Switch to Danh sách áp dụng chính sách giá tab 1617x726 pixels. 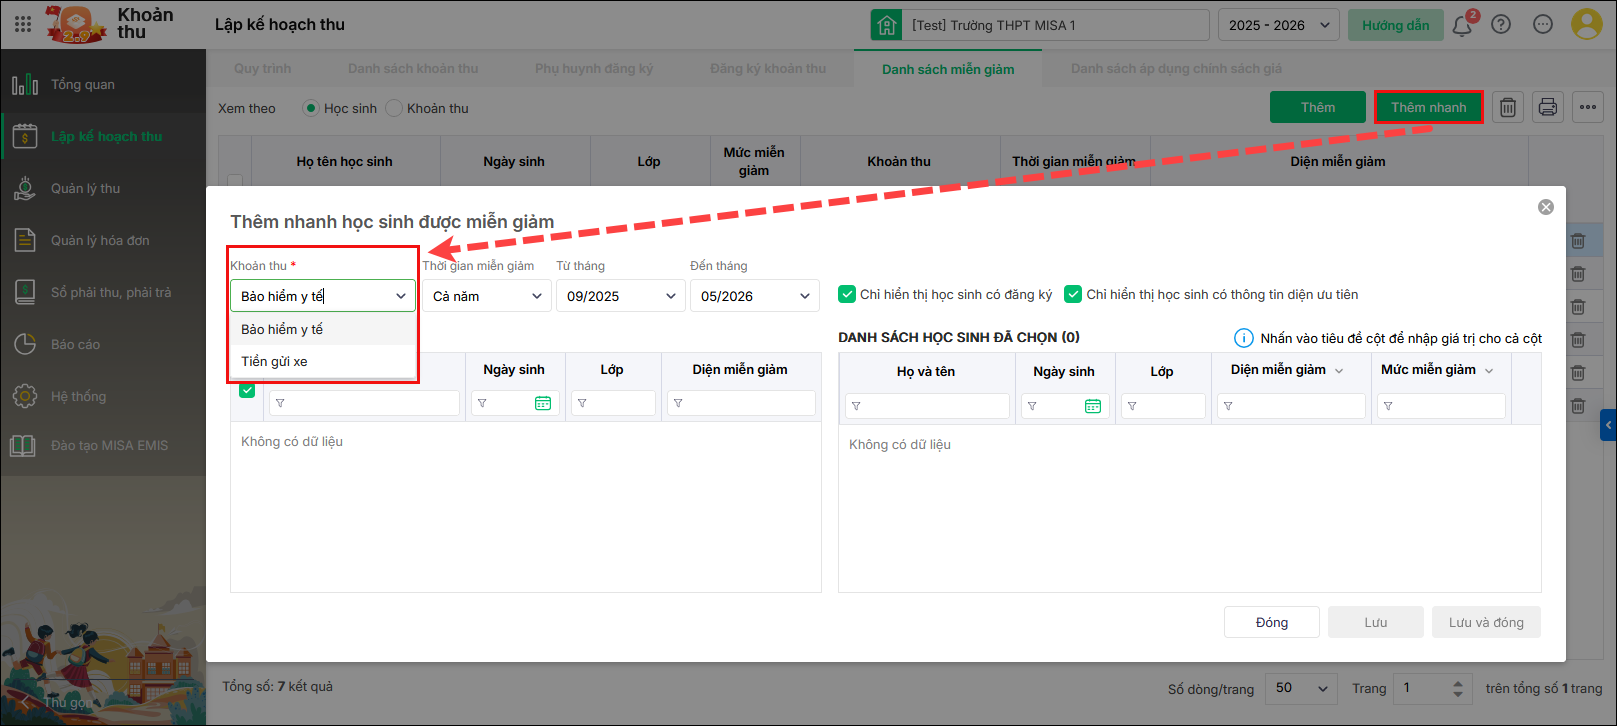point(1176,68)
